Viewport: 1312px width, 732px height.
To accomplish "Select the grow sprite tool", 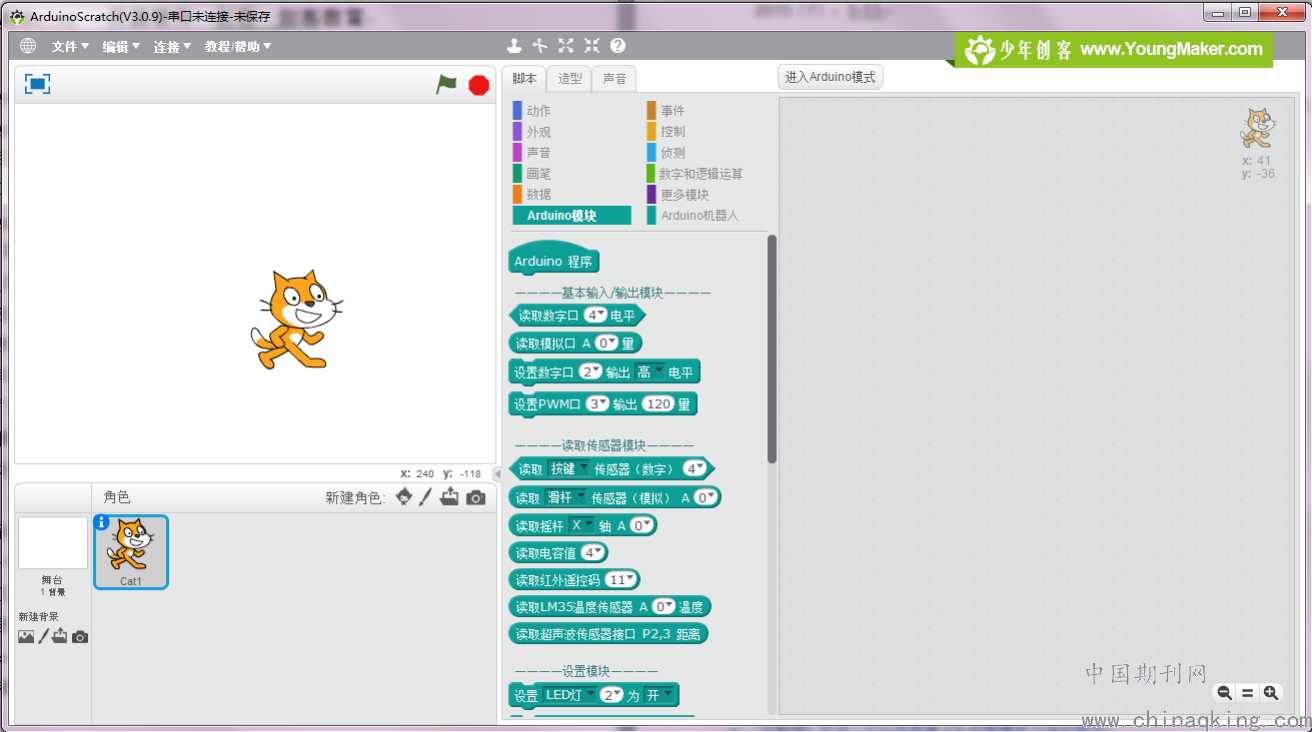I will tap(566, 45).
